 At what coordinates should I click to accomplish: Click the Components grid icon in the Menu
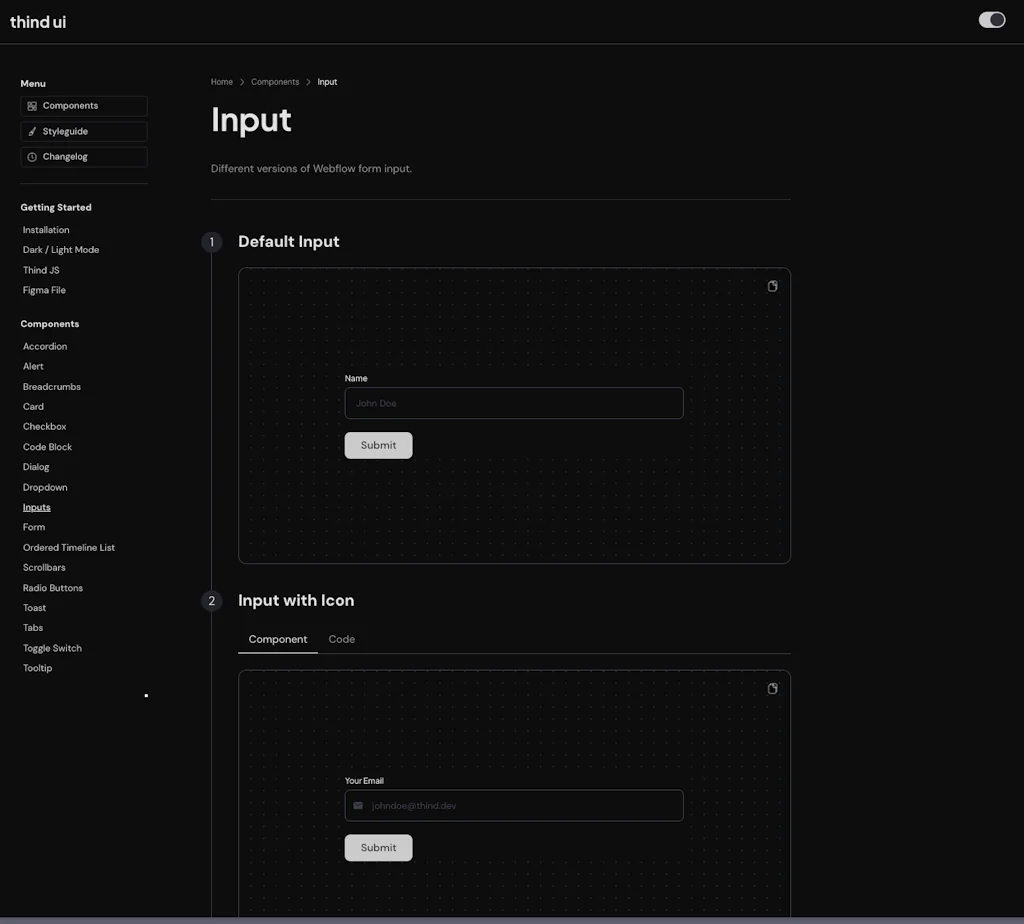coord(31,105)
